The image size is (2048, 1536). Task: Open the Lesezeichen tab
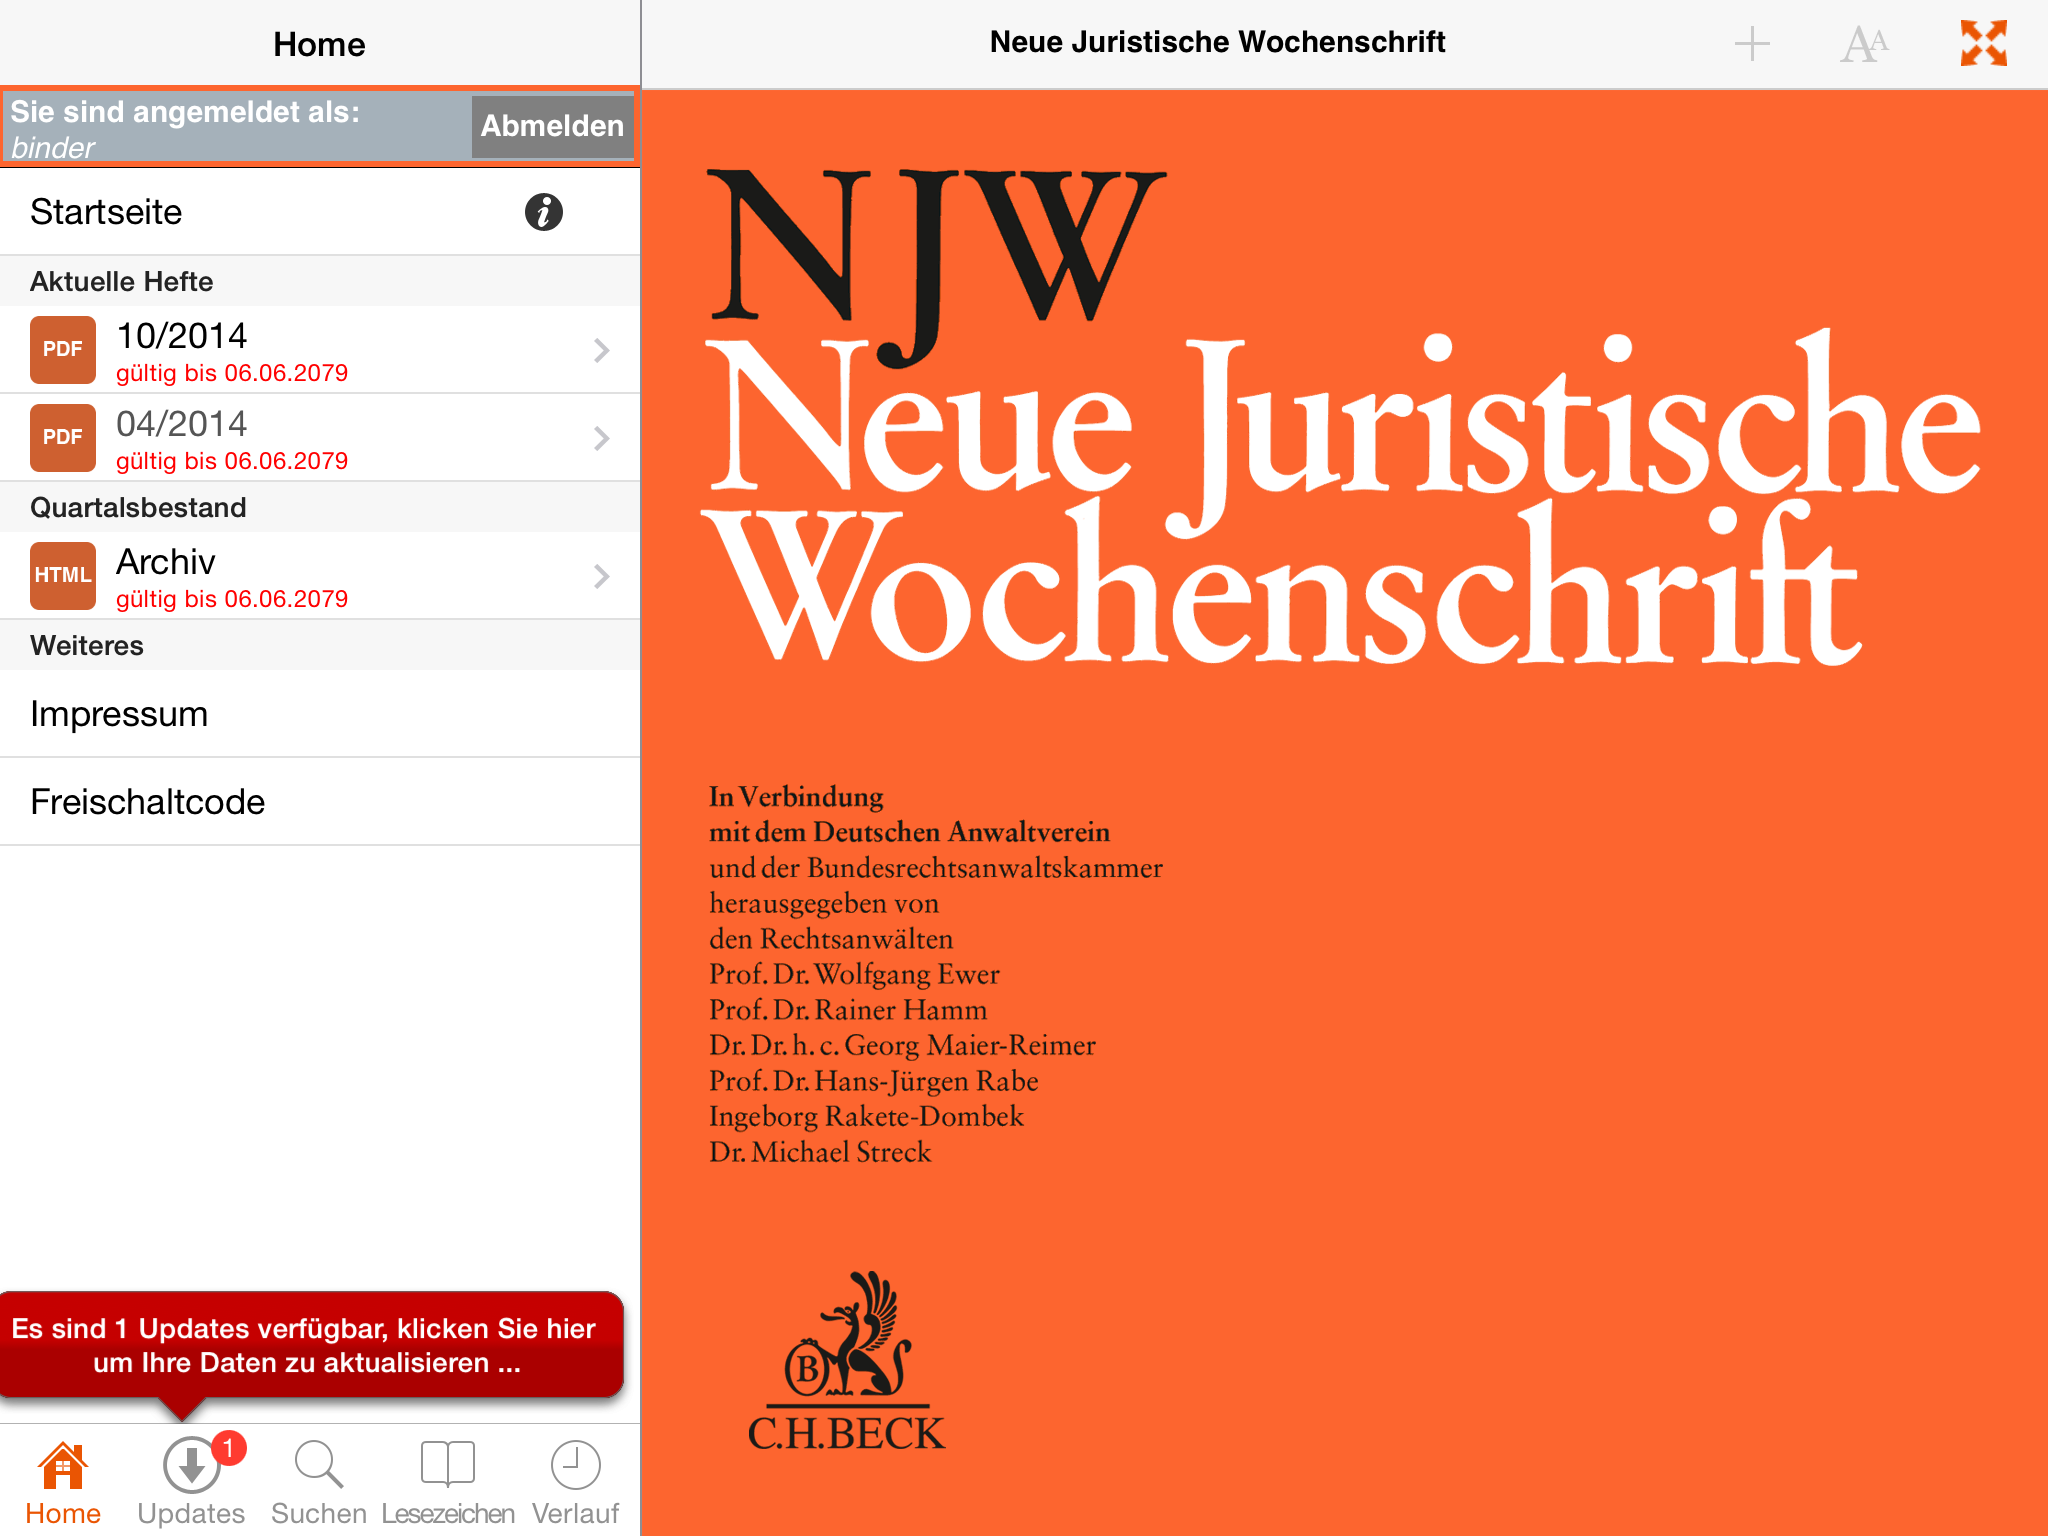click(448, 1484)
